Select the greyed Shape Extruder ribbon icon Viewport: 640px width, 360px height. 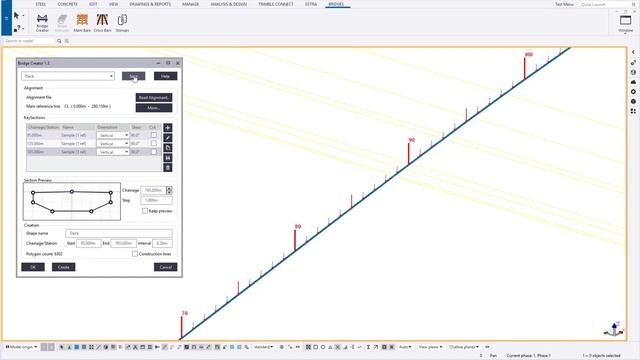click(x=62, y=23)
